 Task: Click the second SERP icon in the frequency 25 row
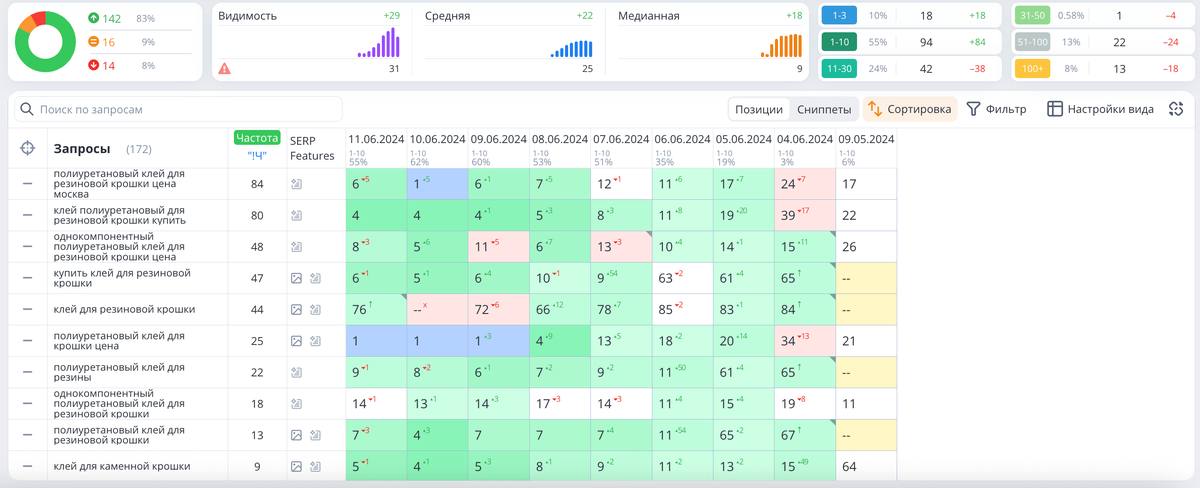pyautogui.click(x=315, y=341)
